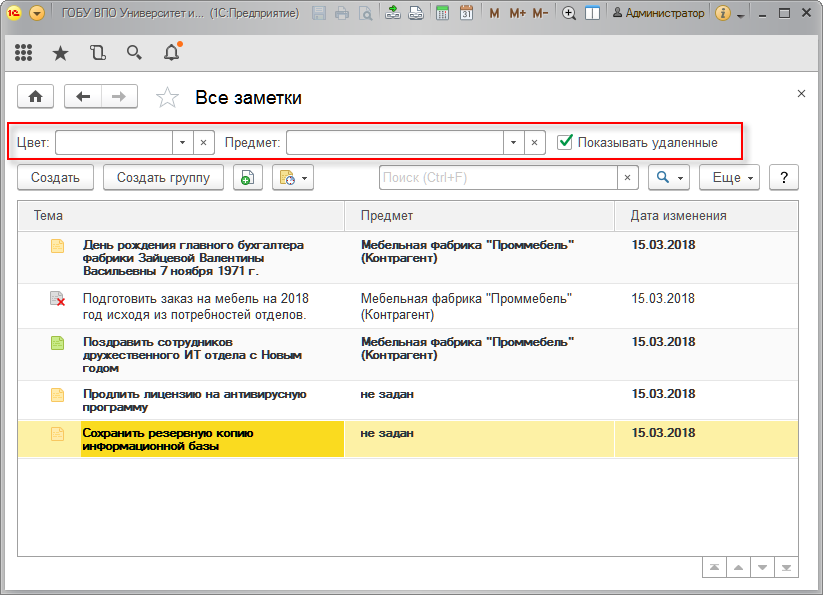Select the День рождения главного бухгалтера note
This screenshot has height=595, width=823.
tap(408, 258)
